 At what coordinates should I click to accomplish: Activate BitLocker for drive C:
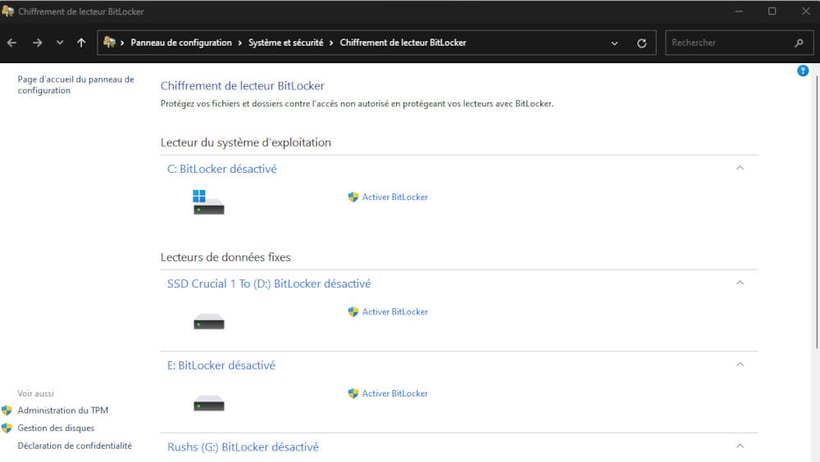(395, 197)
